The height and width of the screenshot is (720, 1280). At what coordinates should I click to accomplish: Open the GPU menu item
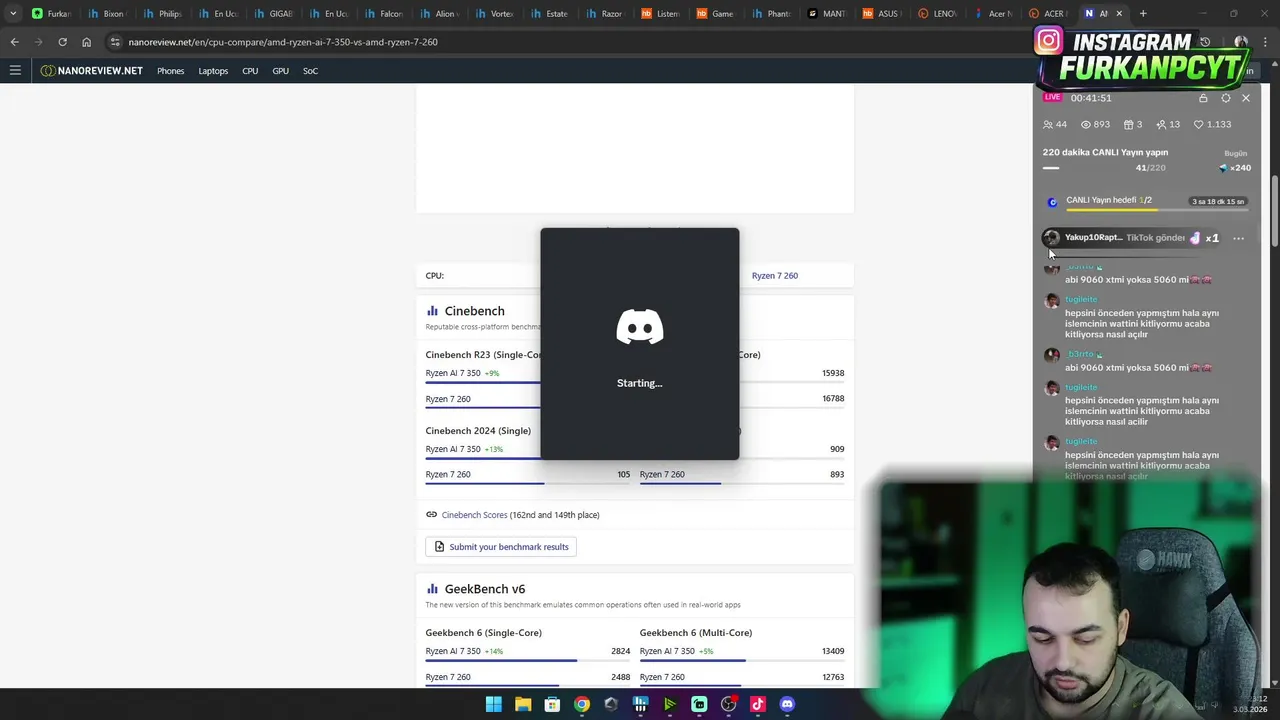pyautogui.click(x=281, y=71)
